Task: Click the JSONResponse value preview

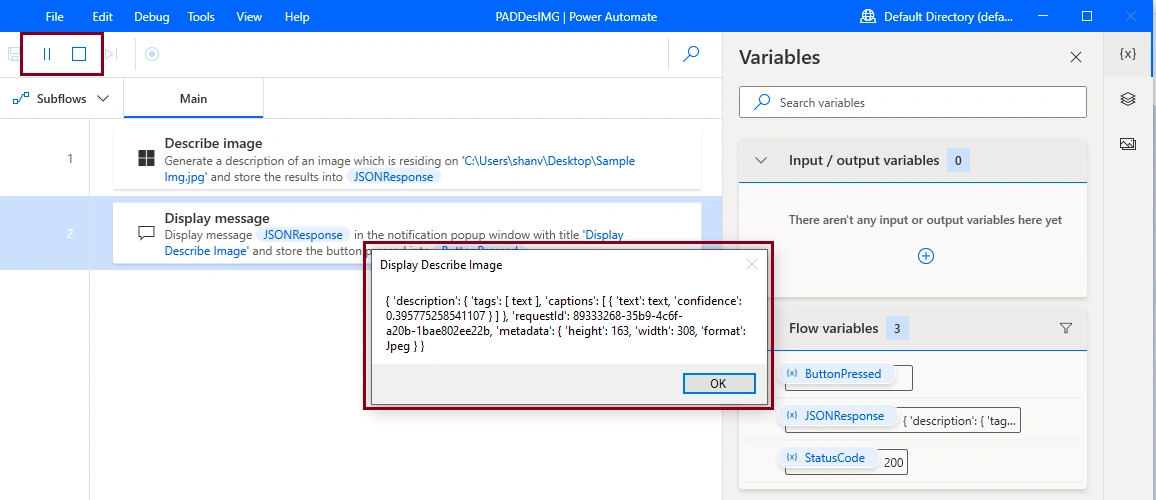Action: click(x=961, y=421)
